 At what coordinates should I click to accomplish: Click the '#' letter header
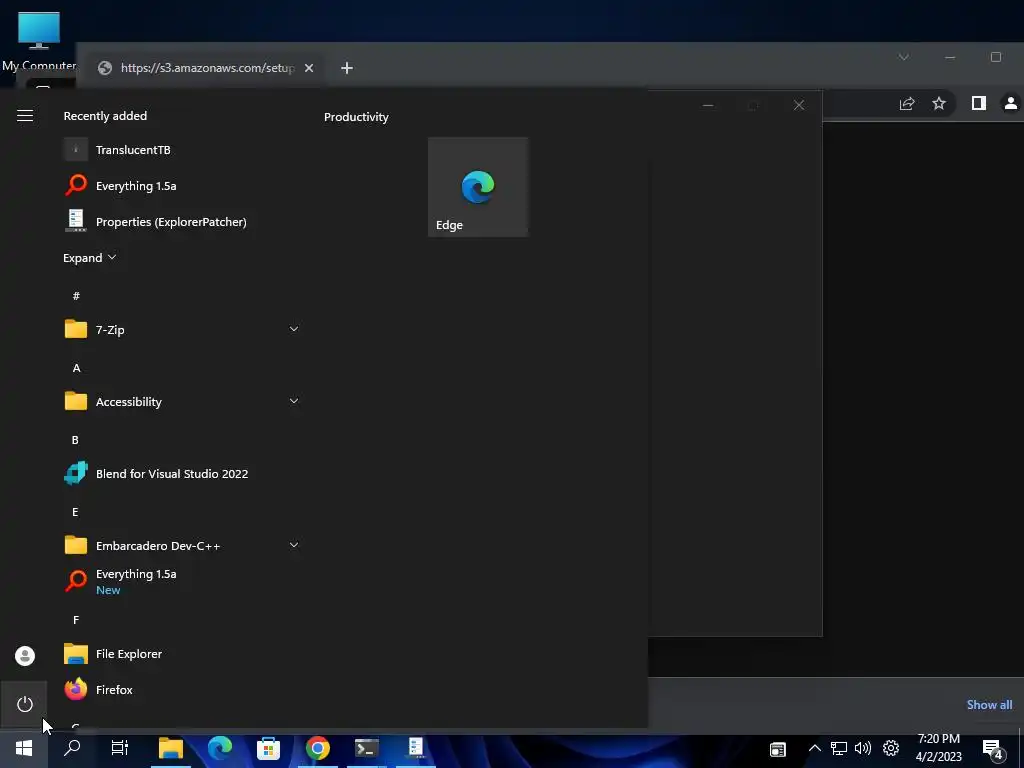coord(76,296)
